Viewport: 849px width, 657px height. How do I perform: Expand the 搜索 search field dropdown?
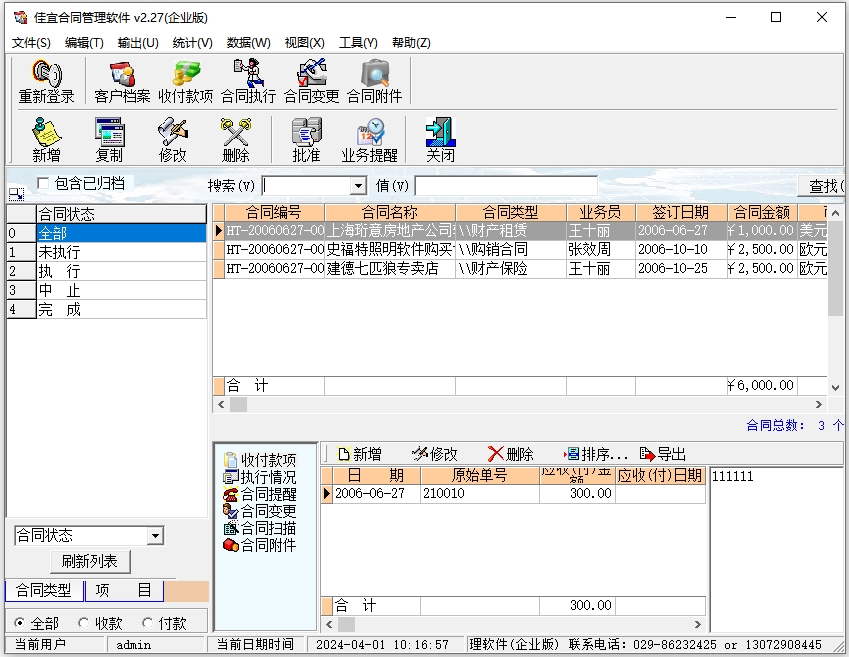pyautogui.click(x=358, y=186)
